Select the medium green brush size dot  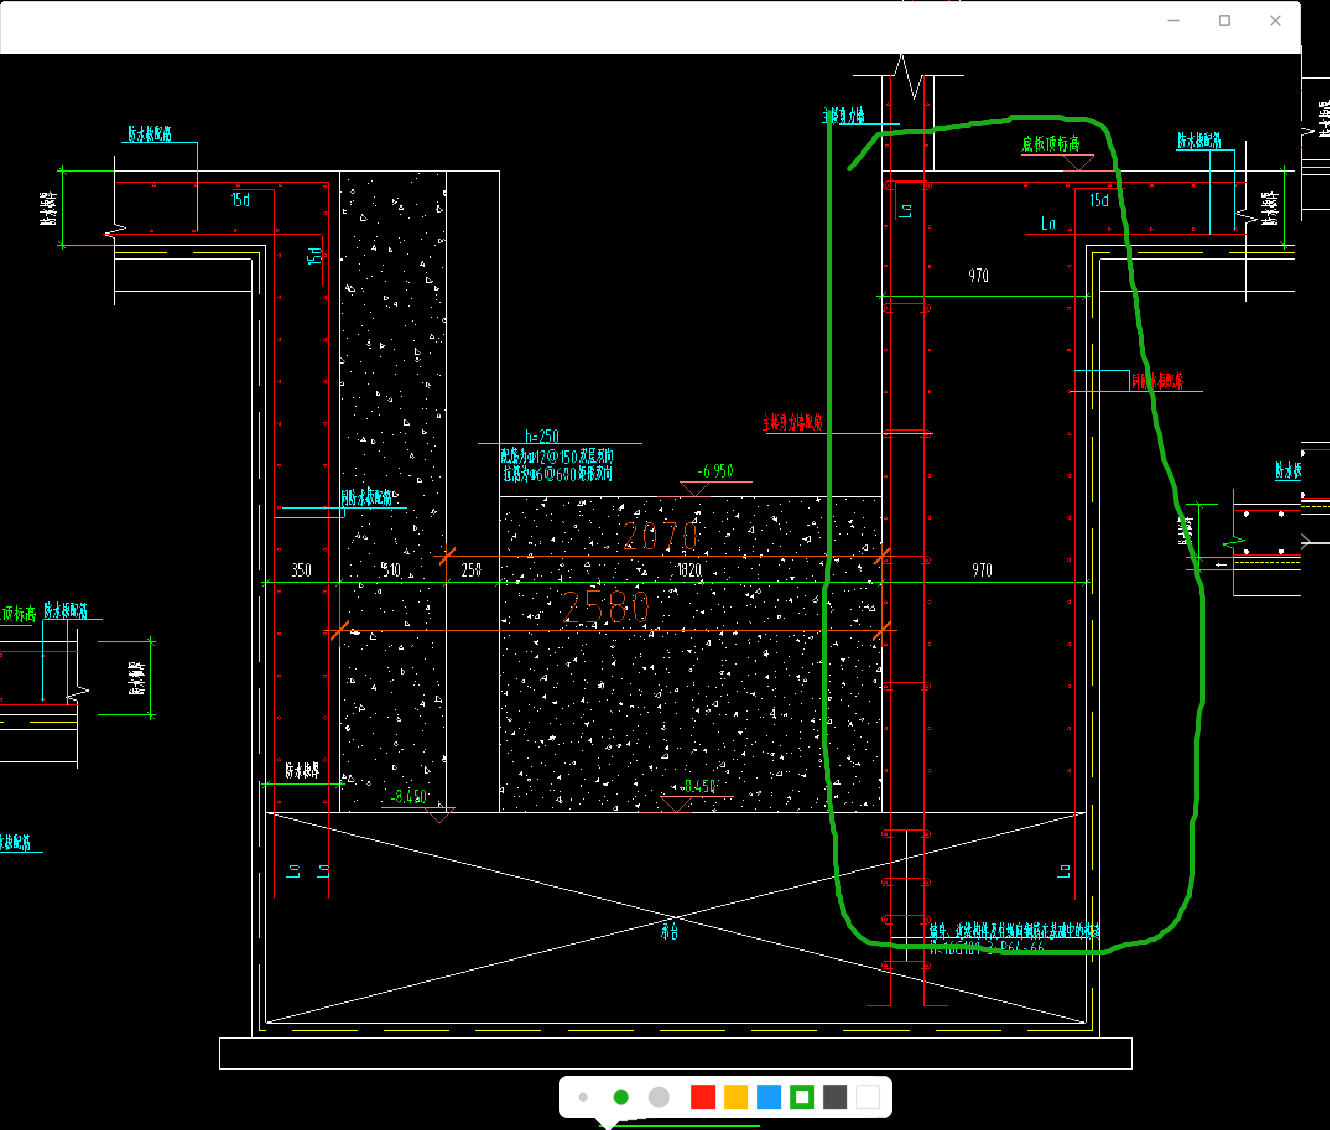pos(621,1097)
